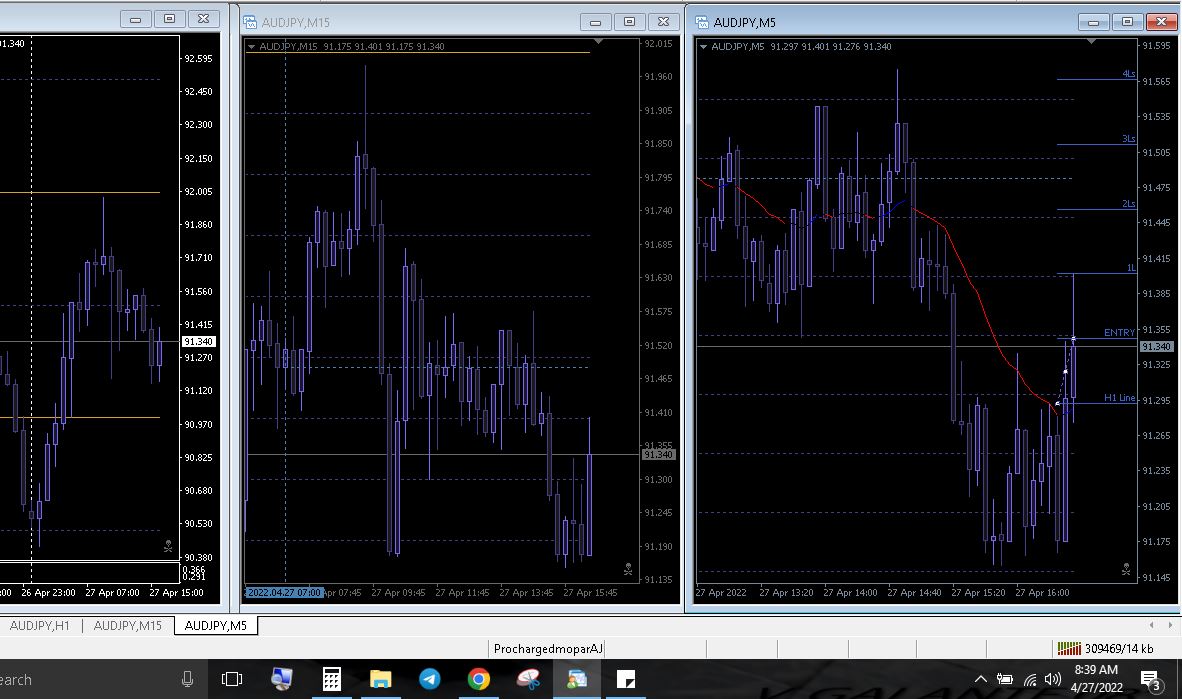The width and height of the screenshot is (1182, 699).
Task: Click the microphone icon in the search box
Action: click(187, 680)
